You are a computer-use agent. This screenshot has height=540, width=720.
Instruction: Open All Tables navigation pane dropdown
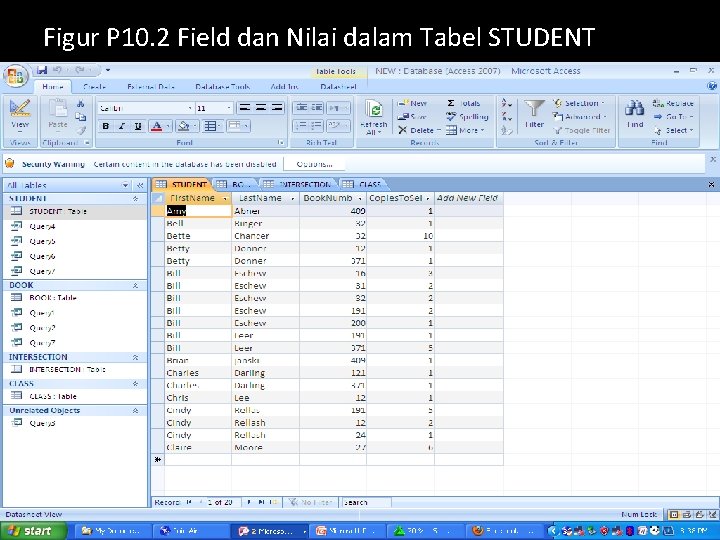(x=125, y=185)
